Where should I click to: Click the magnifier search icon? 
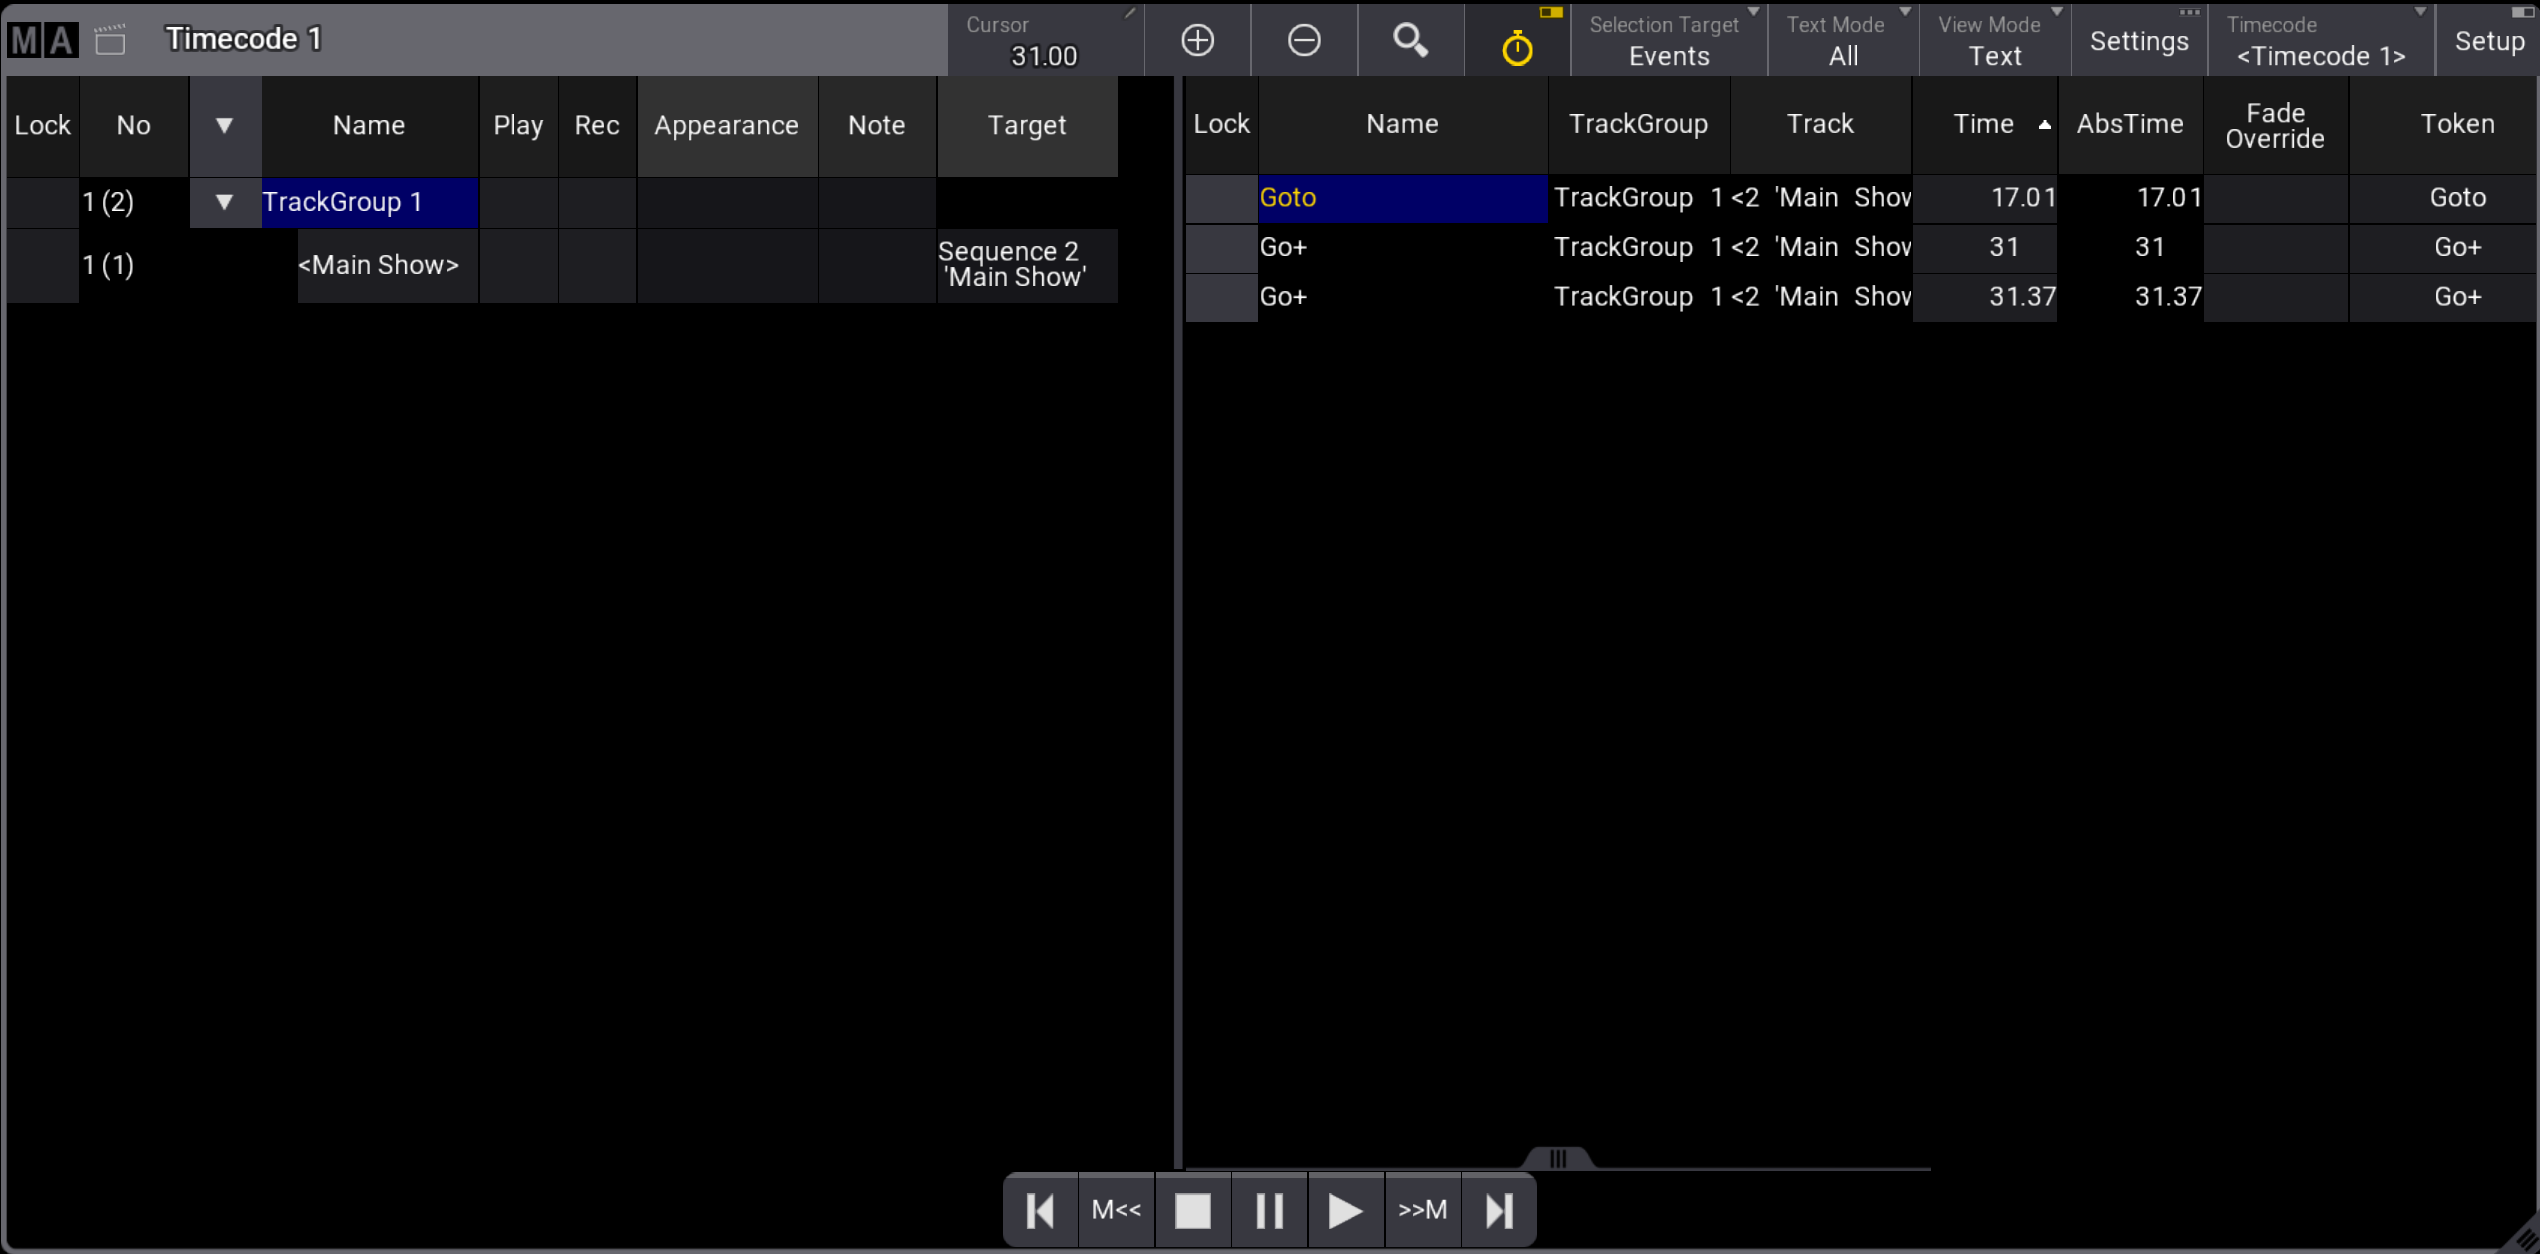[1410, 40]
